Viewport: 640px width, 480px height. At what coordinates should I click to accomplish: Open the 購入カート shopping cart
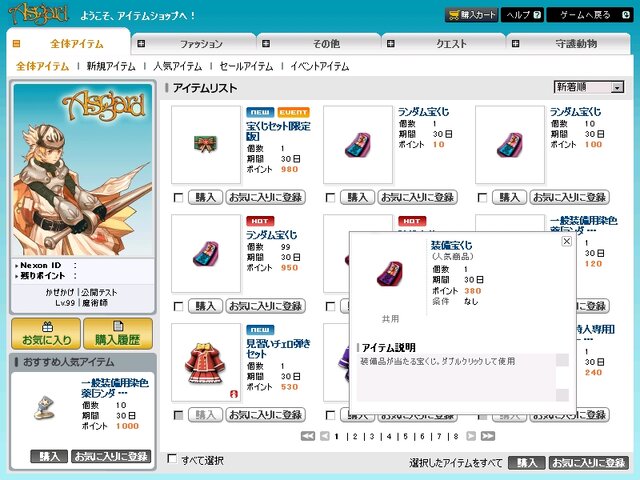tap(471, 15)
